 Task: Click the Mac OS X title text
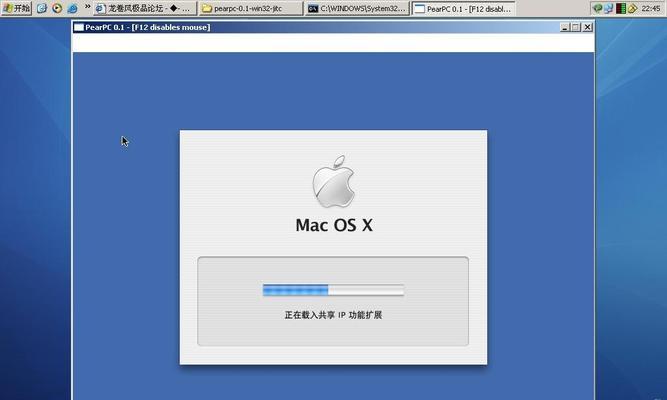coord(334,225)
